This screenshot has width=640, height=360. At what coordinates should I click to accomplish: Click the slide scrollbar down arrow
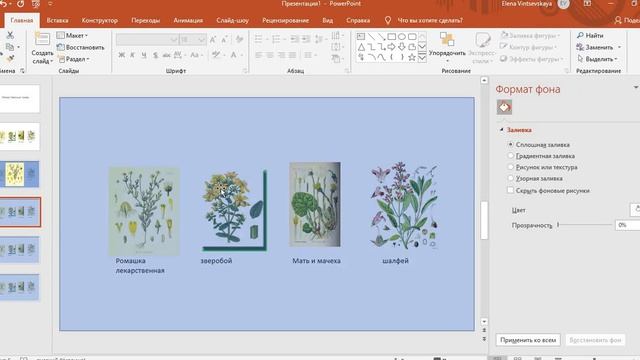point(484,322)
